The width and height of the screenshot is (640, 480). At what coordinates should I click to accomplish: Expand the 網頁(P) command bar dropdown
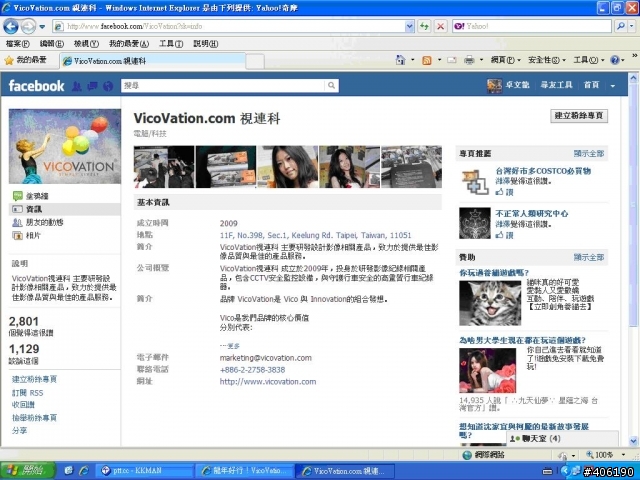(x=506, y=60)
